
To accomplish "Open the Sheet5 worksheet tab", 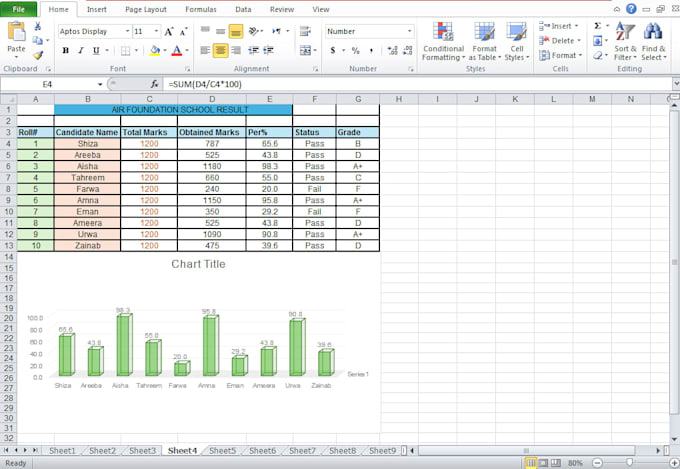I will [x=222, y=451].
